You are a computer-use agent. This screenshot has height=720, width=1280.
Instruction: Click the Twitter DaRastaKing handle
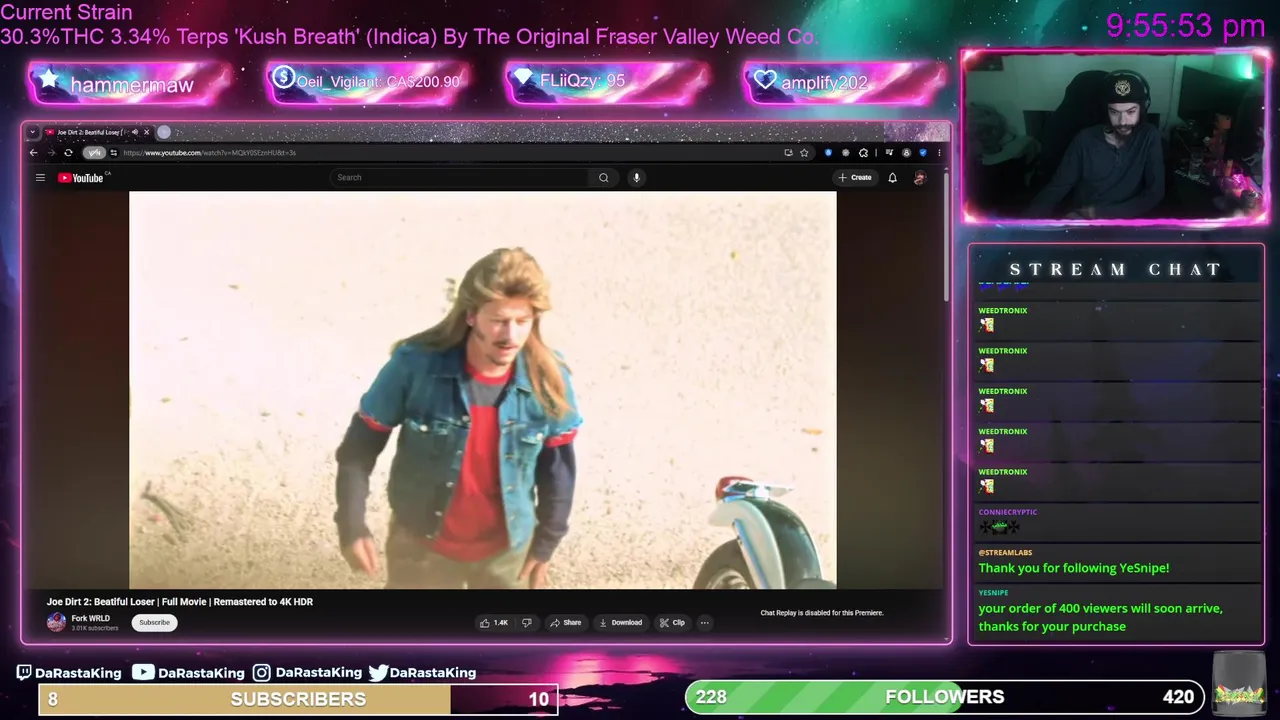[422, 673]
